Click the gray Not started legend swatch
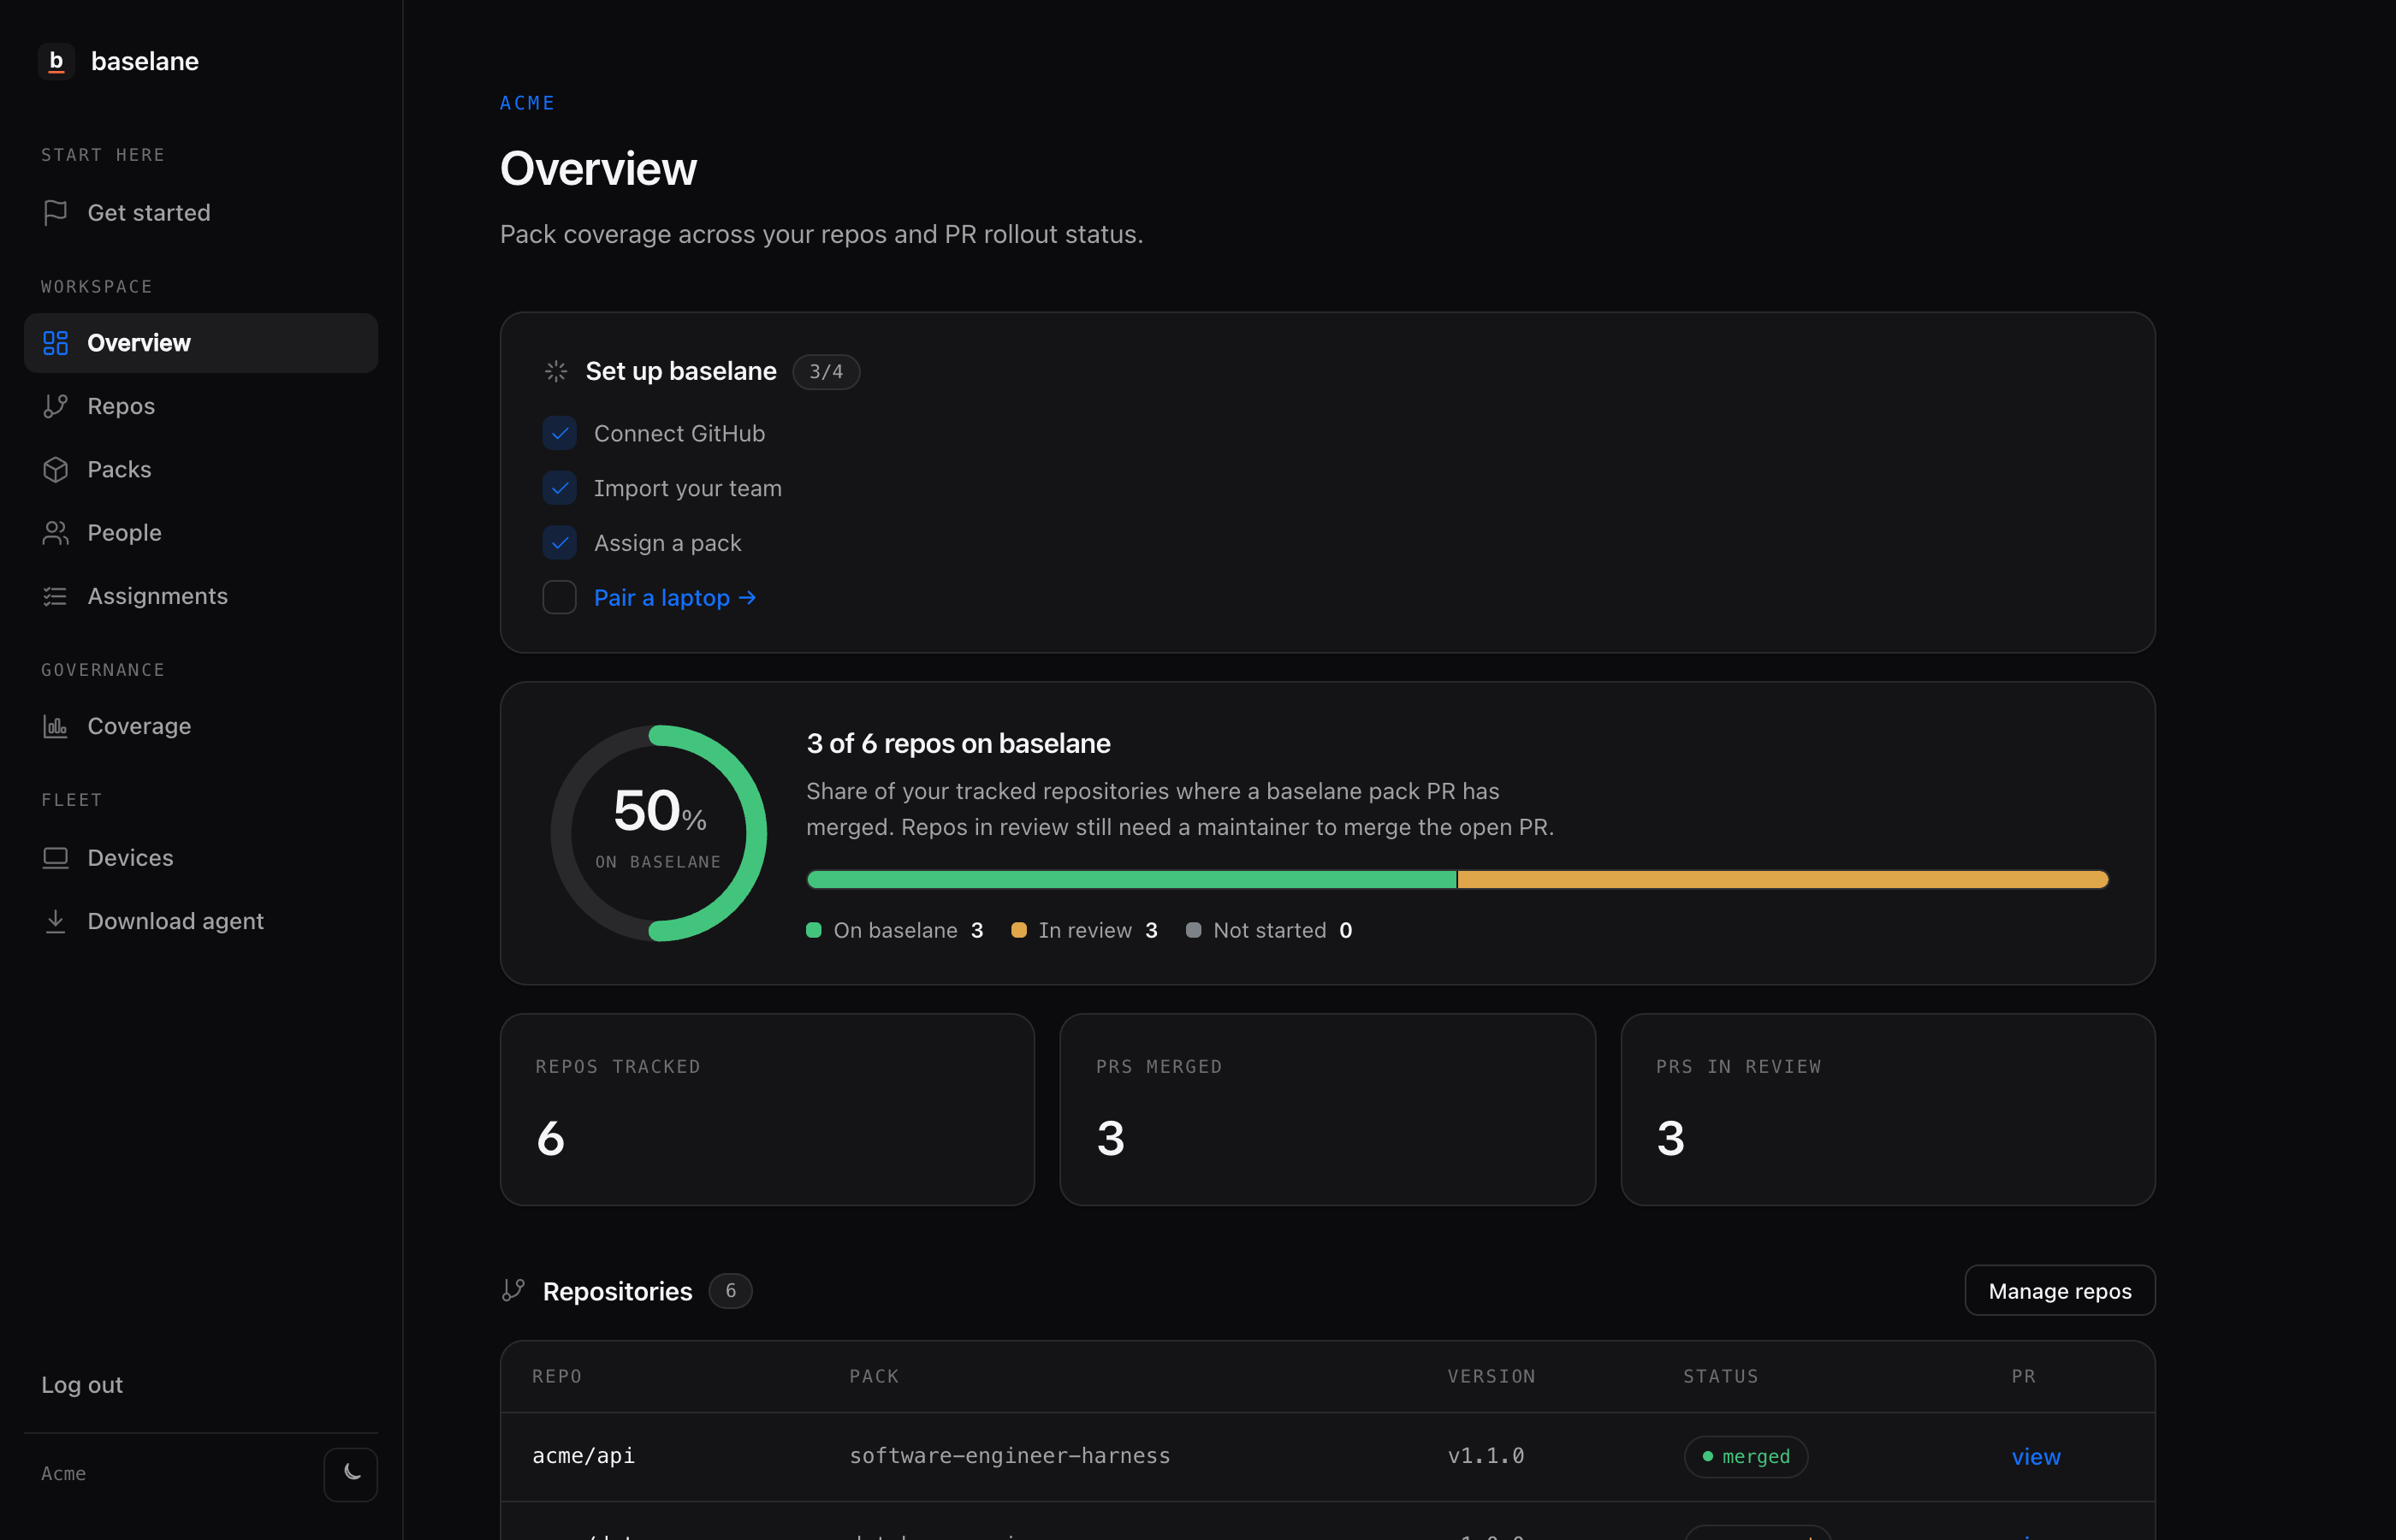This screenshot has width=2396, height=1540. [x=1193, y=930]
